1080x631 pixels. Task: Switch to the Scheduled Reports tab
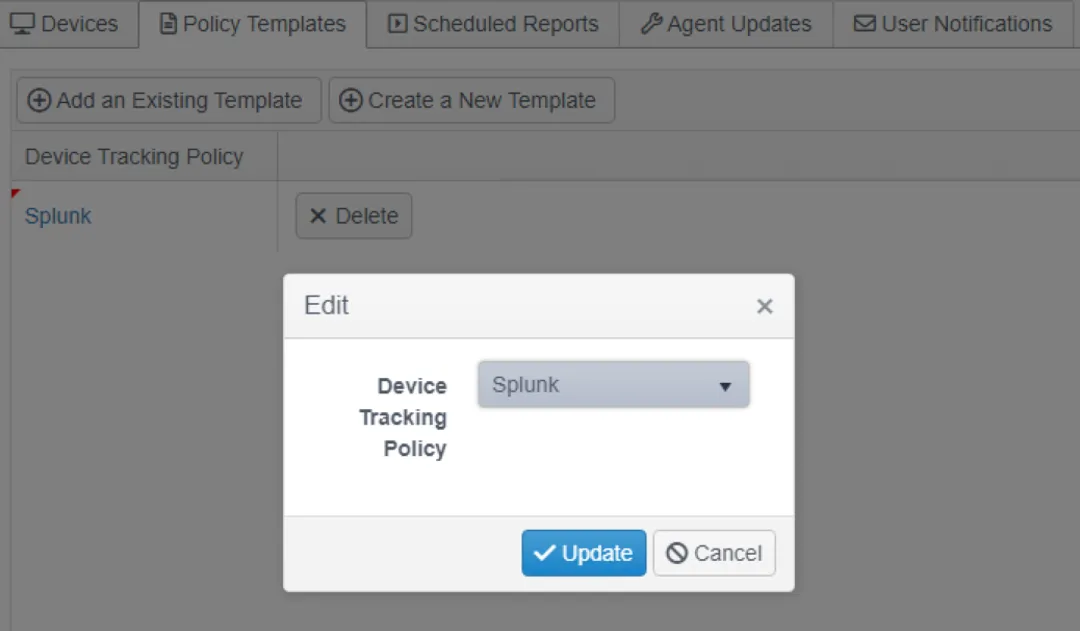click(x=493, y=24)
